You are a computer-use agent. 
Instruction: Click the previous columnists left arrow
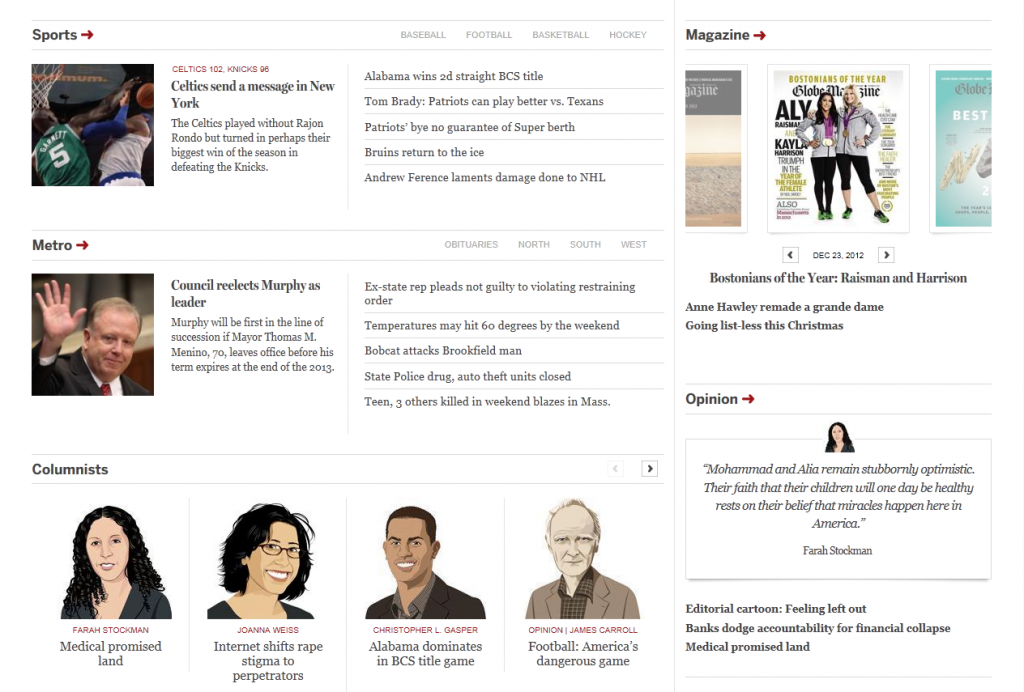pos(615,468)
